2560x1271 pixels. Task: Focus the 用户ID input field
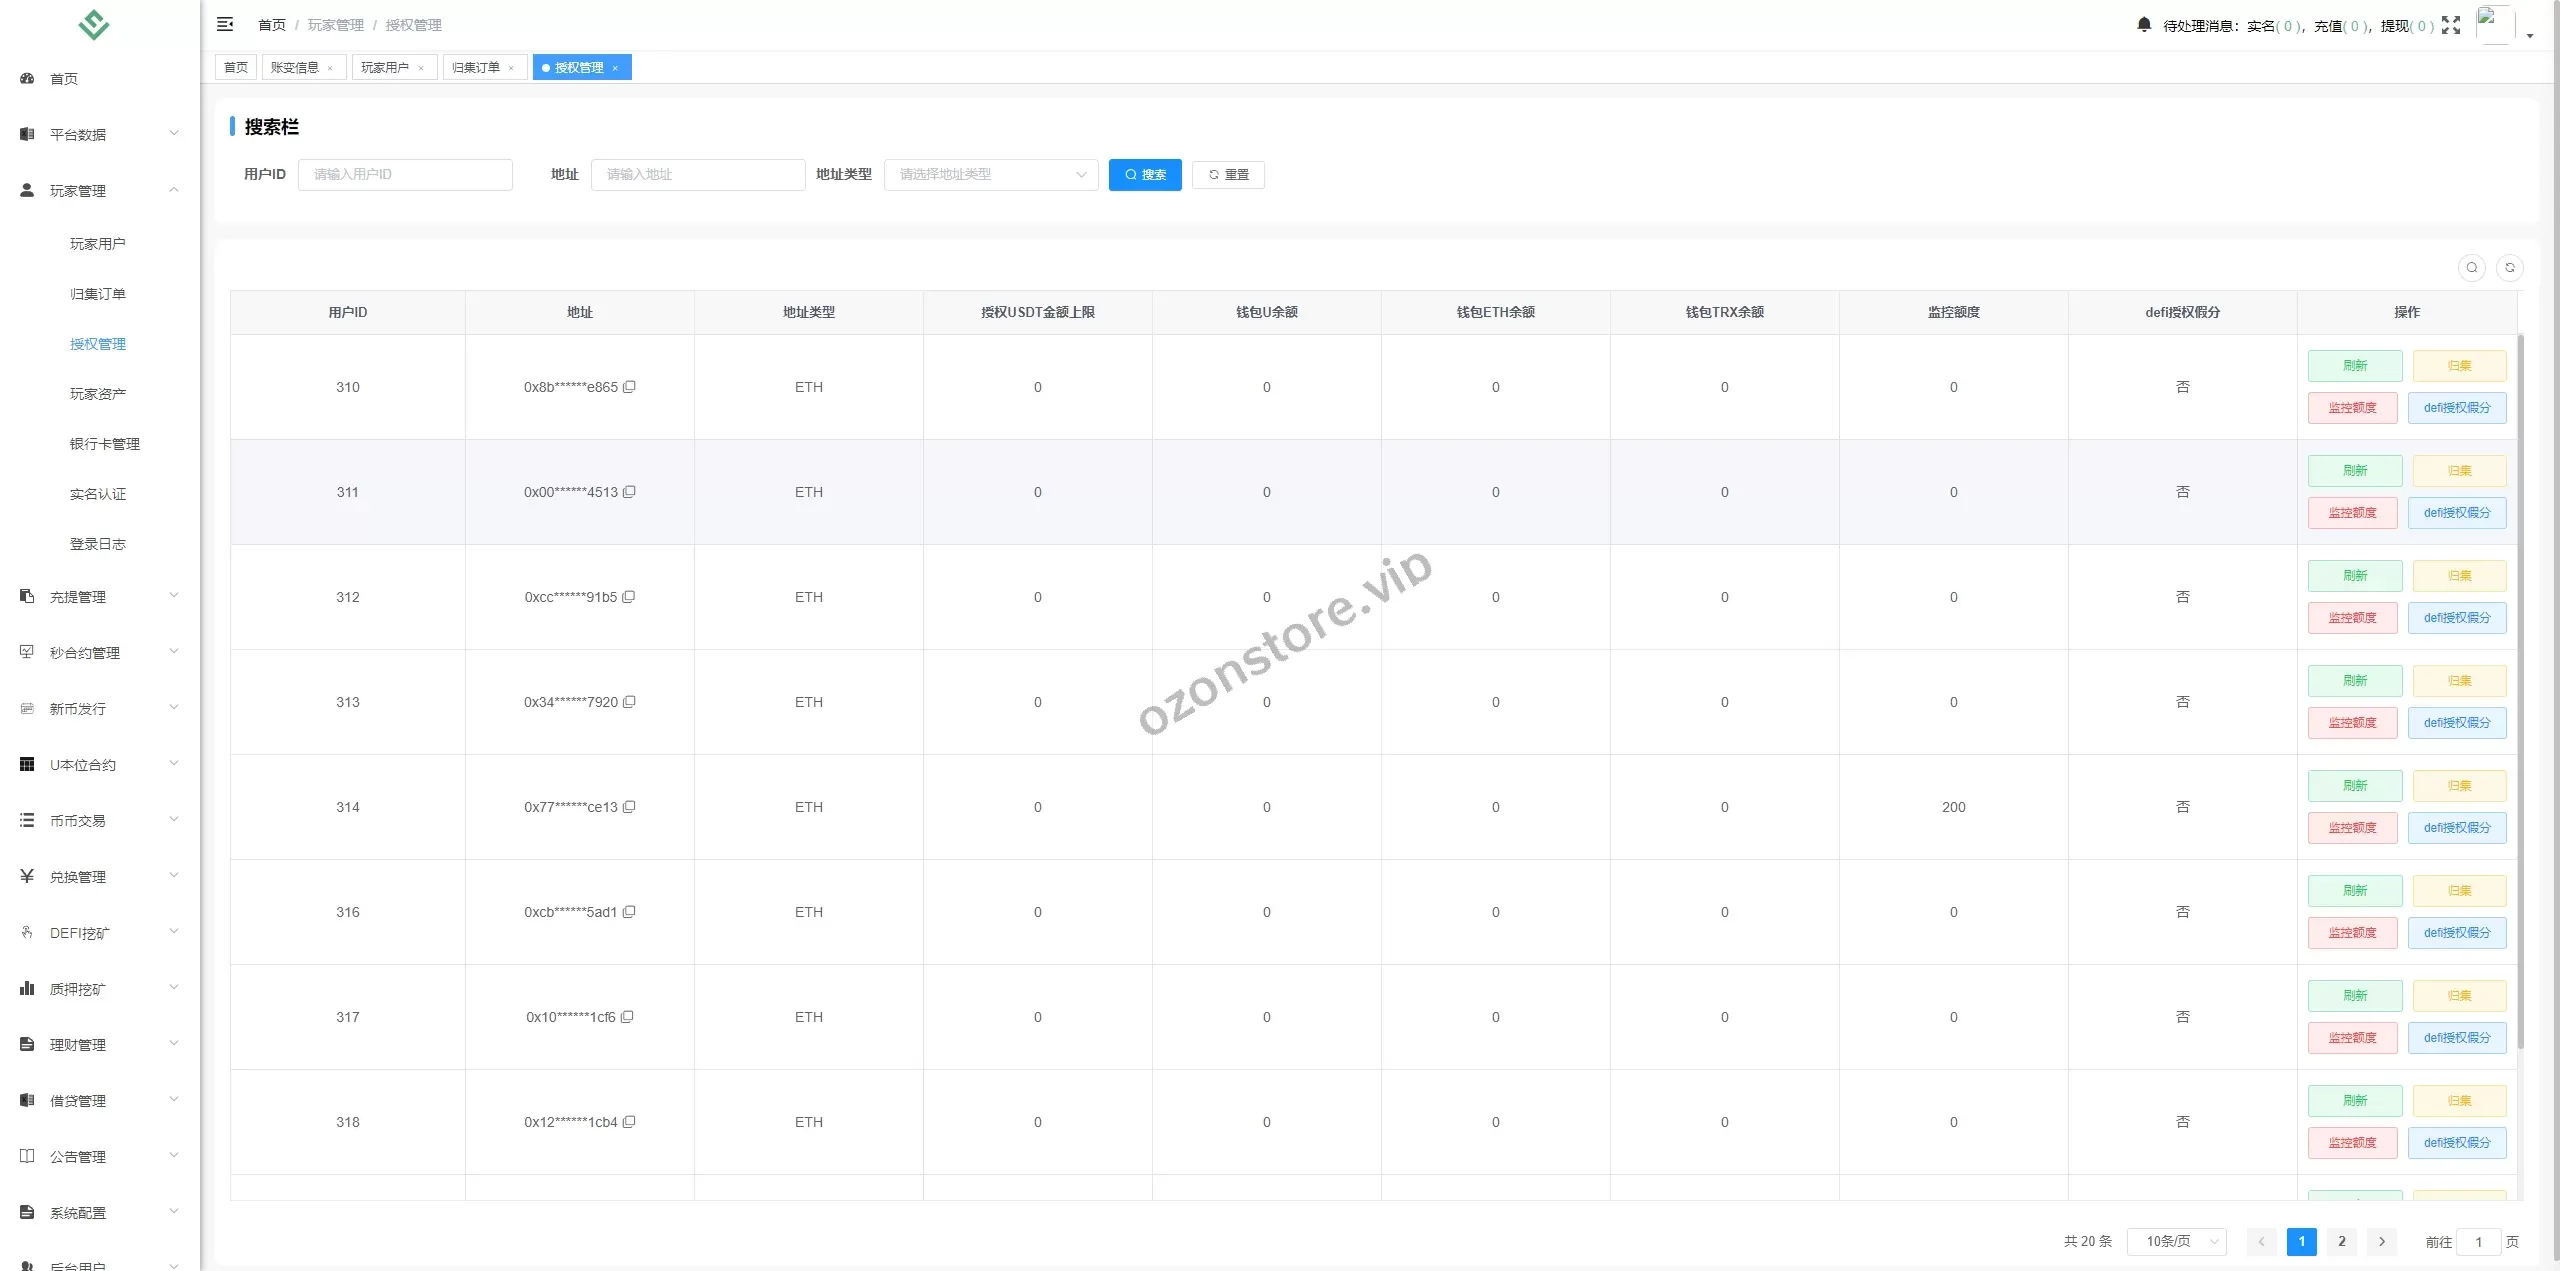pyautogui.click(x=405, y=175)
